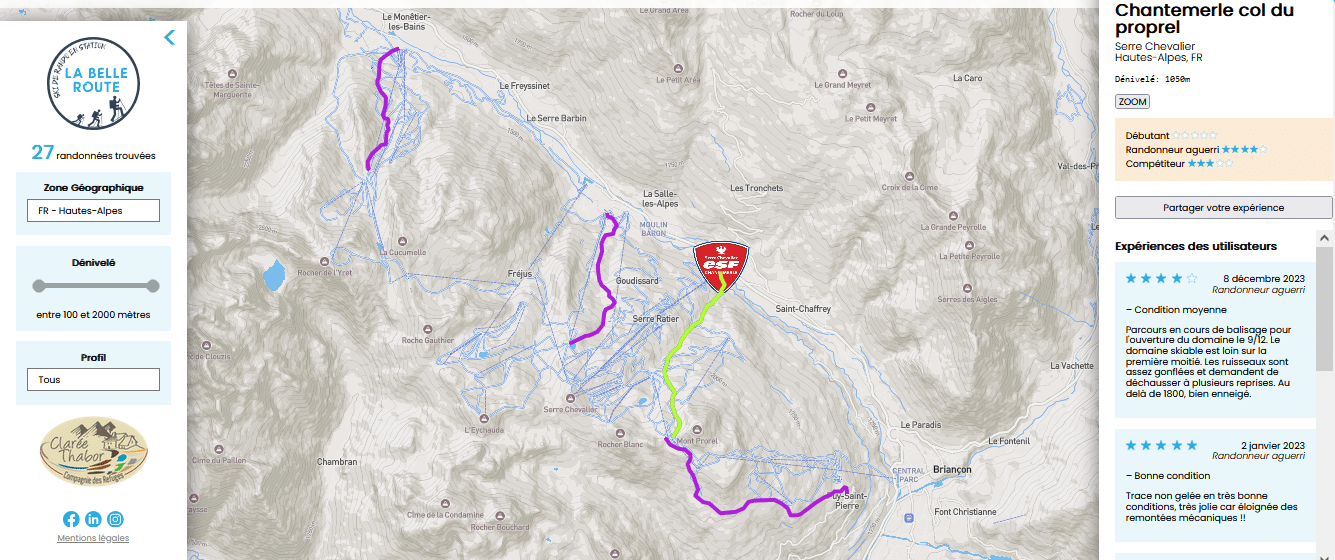Open the Mentions légales link
Viewport: 1335px width, 560px height.
93,539
